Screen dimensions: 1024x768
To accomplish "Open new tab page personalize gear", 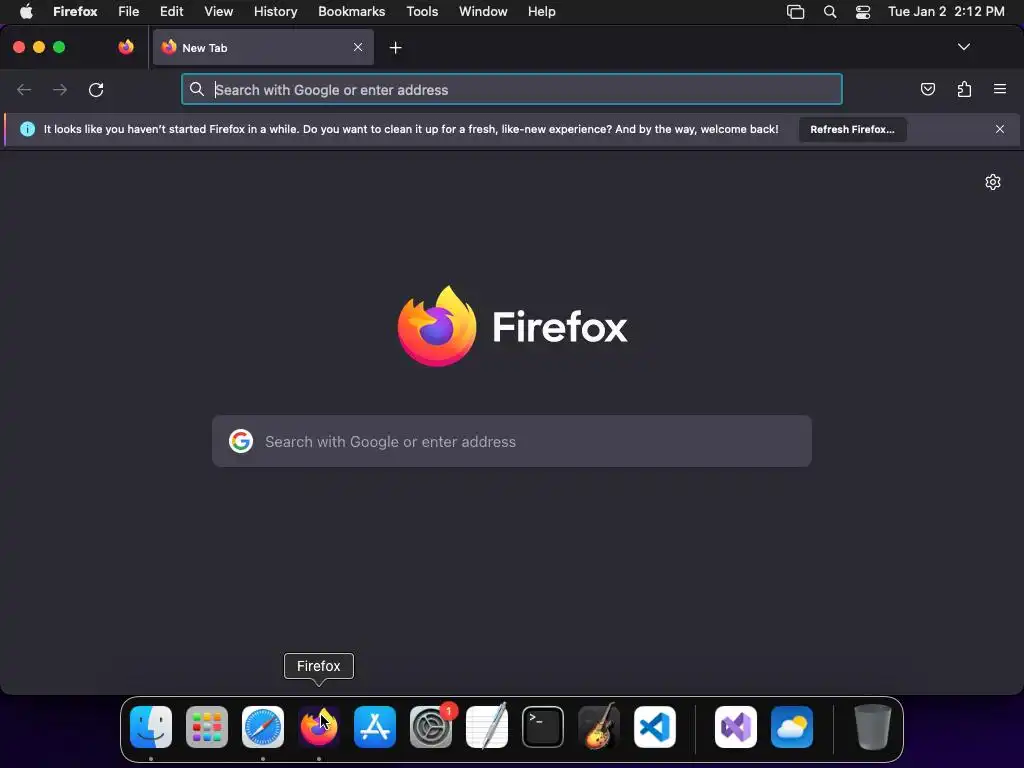I will click(x=993, y=182).
